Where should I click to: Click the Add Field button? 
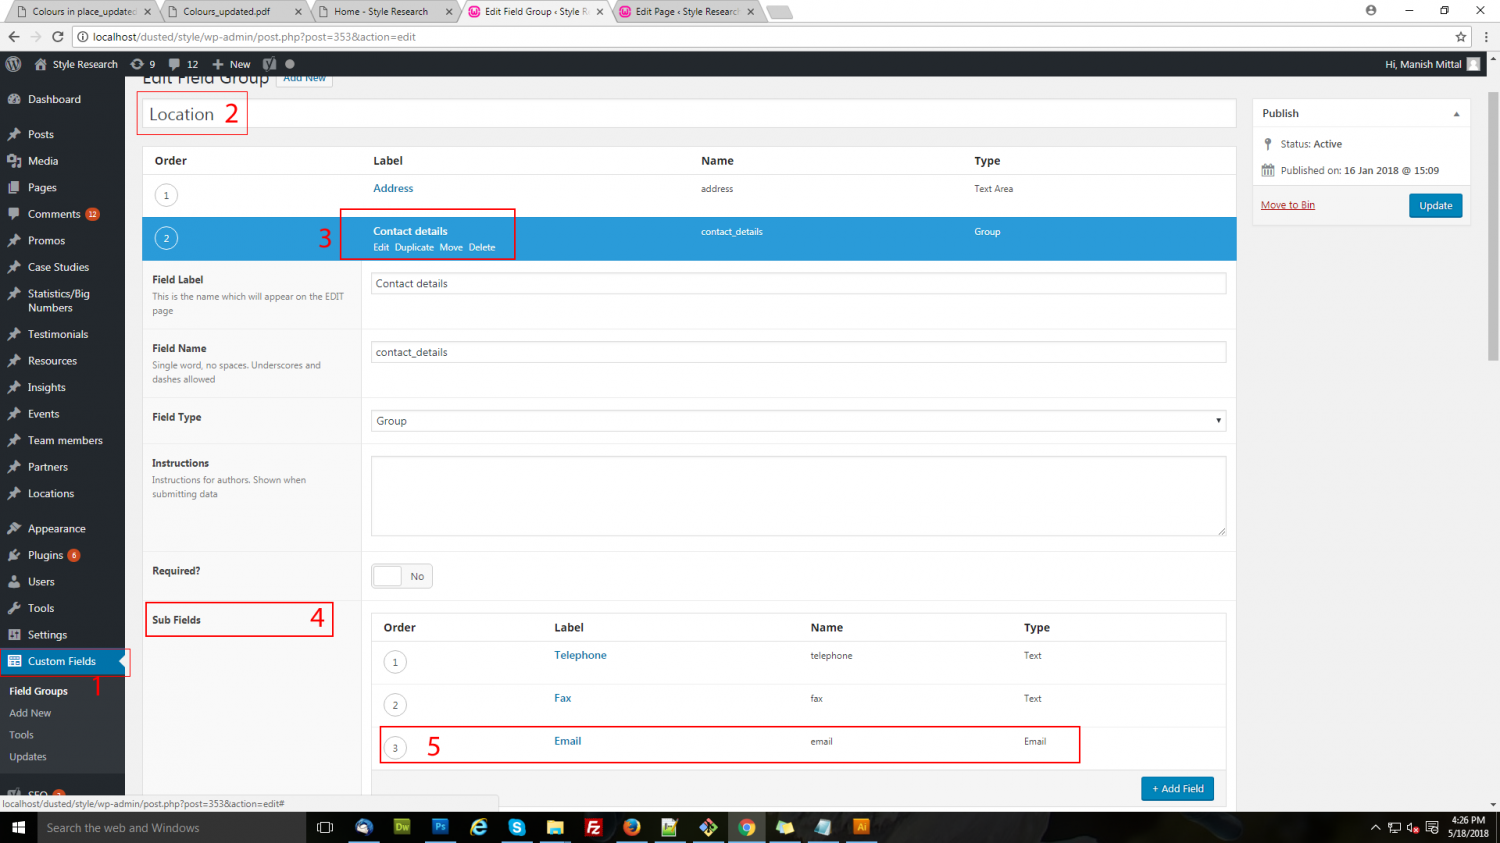(1177, 789)
